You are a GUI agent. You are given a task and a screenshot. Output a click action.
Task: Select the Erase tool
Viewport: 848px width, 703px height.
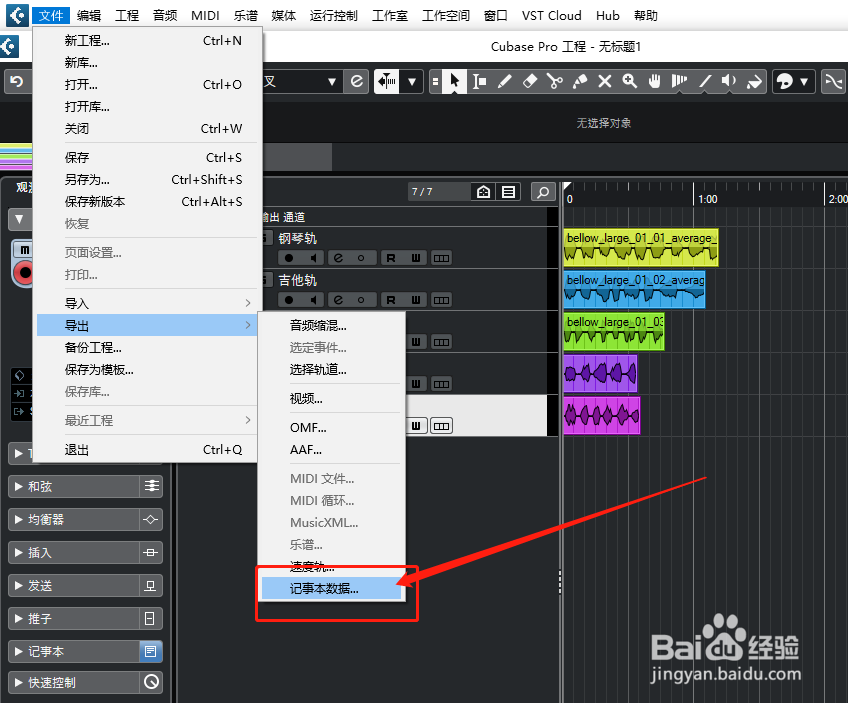click(x=529, y=82)
